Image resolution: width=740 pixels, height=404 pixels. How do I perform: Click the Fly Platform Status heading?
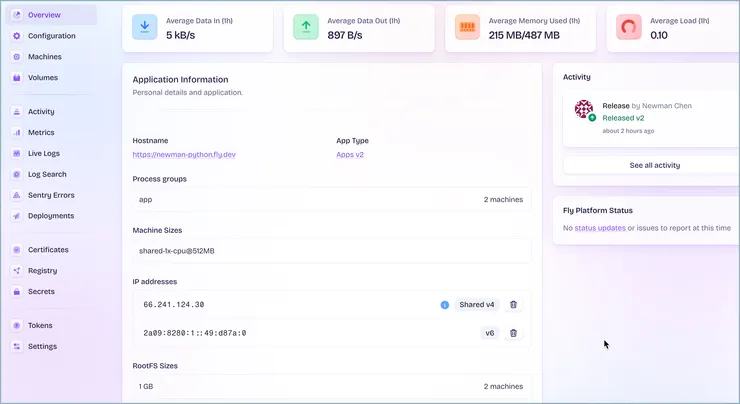(597, 210)
